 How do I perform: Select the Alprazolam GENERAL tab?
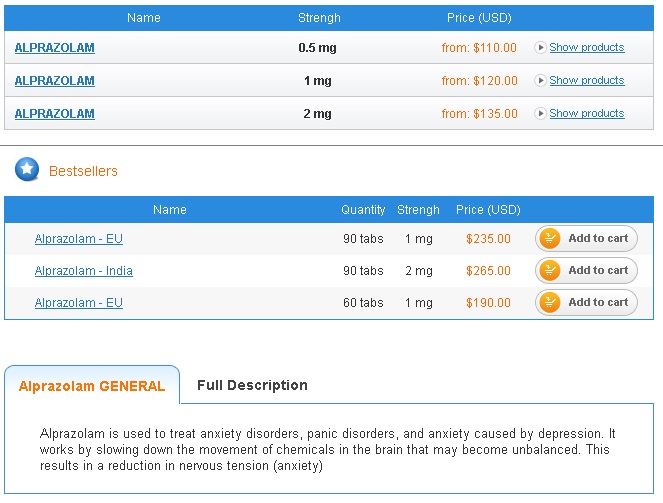pyautogui.click(x=92, y=385)
